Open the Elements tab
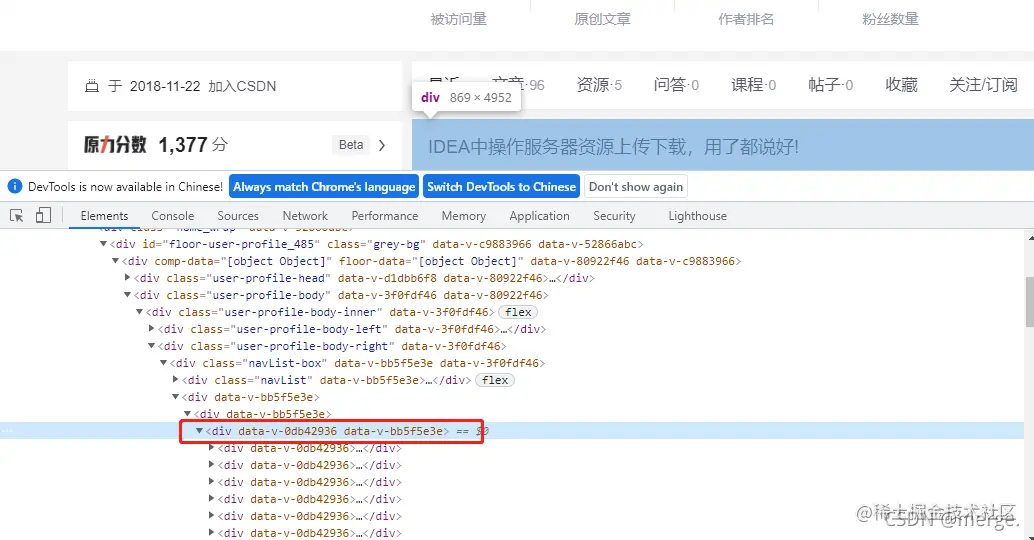This screenshot has height=540, width=1034. [104, 216]
